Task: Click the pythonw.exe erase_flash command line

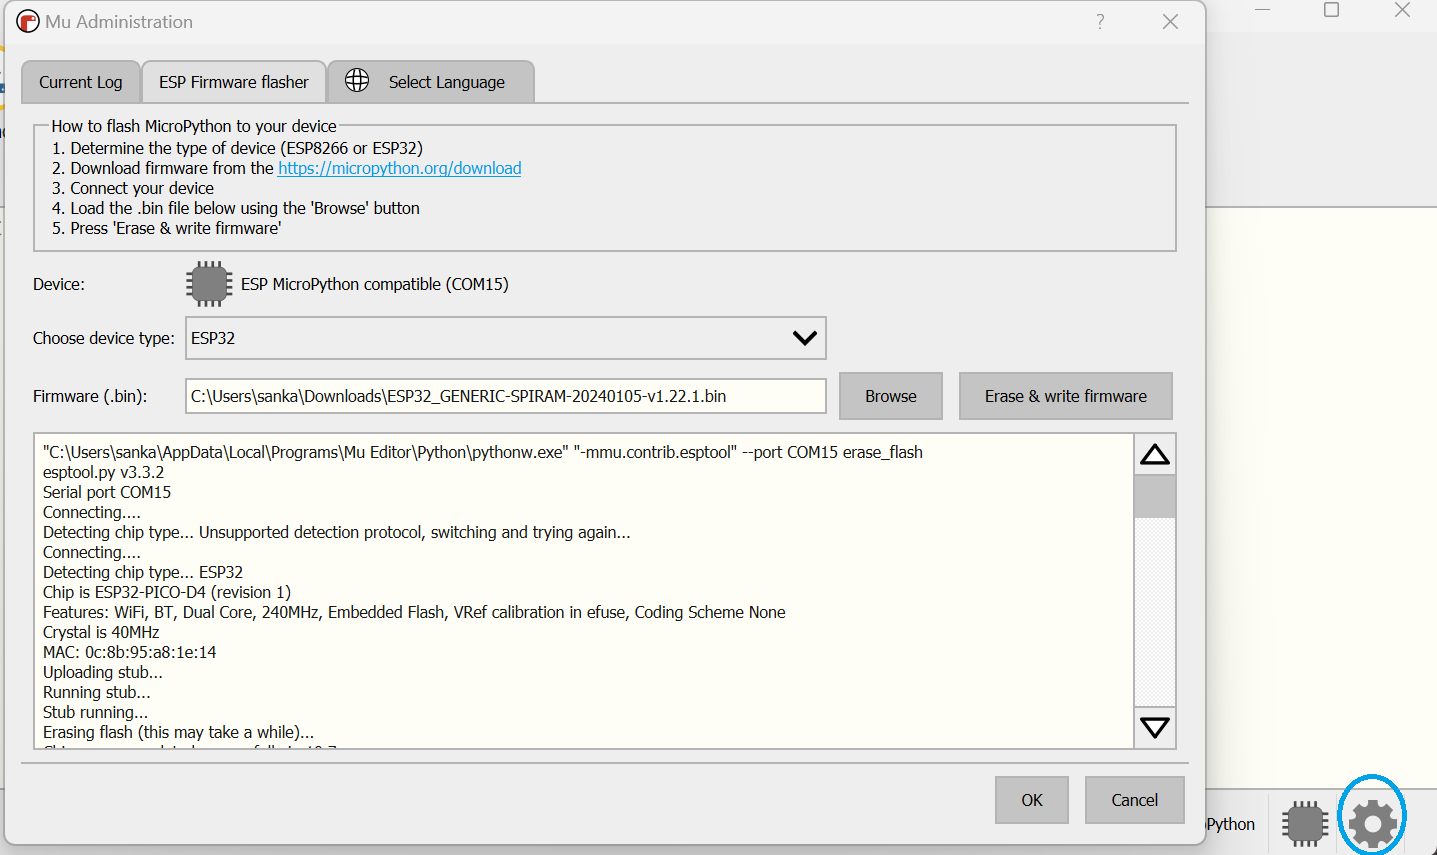Action: 483,452
